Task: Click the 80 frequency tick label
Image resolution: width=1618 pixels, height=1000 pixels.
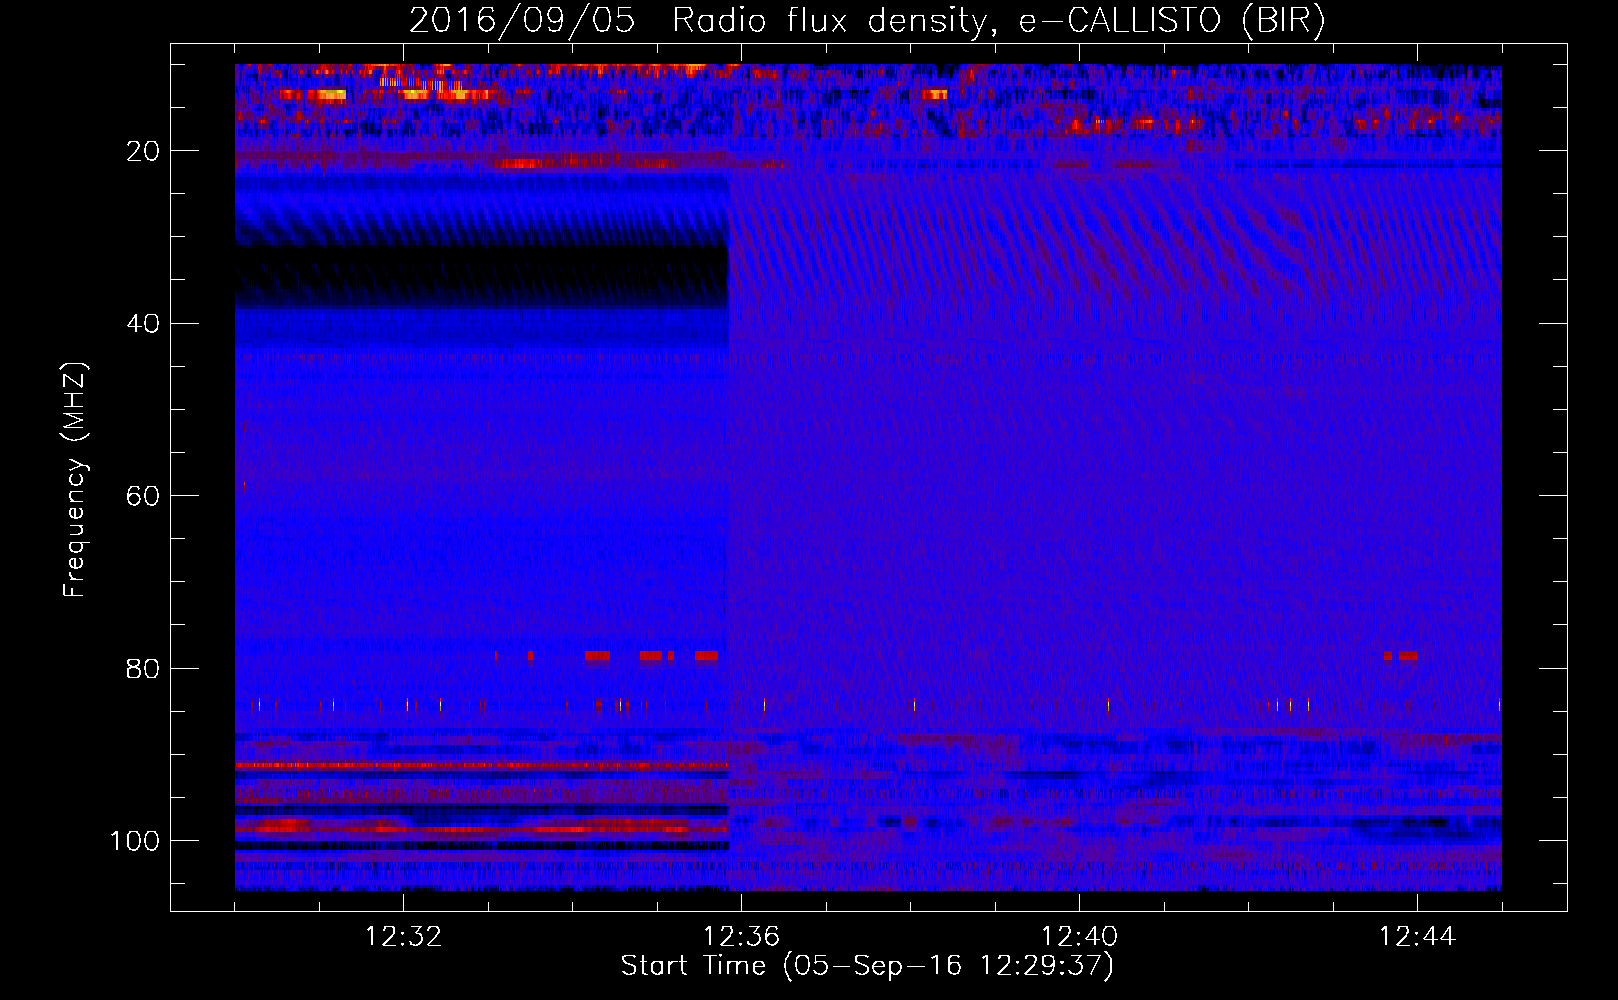Action: pos(143,668)
